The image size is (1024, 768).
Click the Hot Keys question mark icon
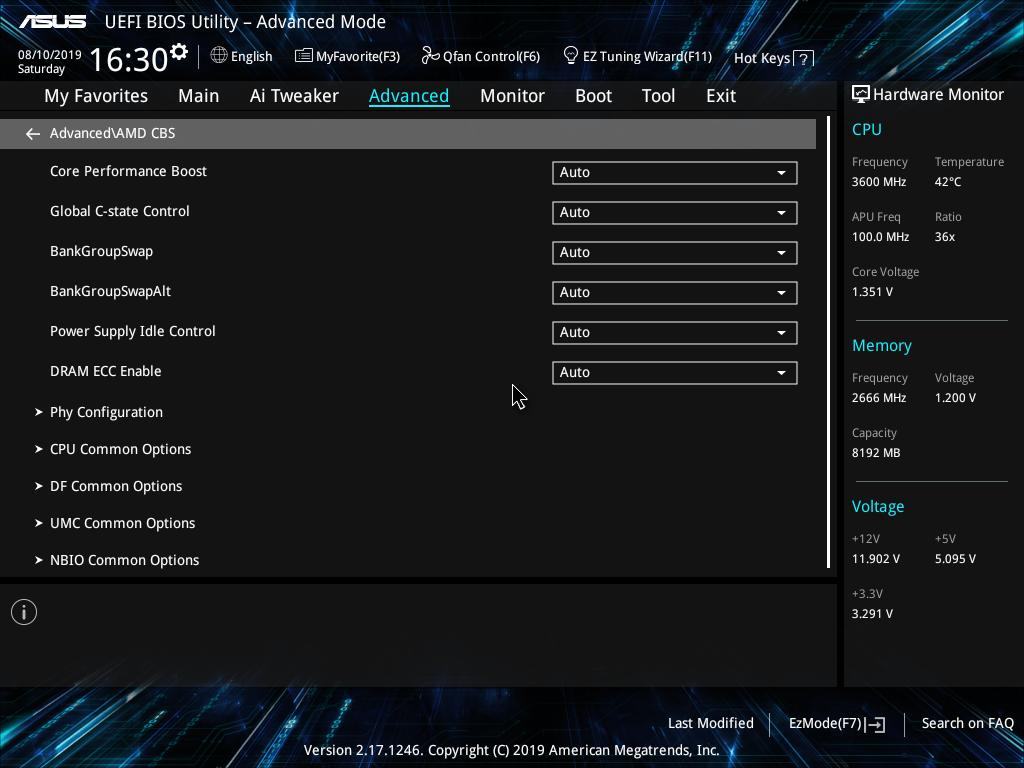[804, 59]
